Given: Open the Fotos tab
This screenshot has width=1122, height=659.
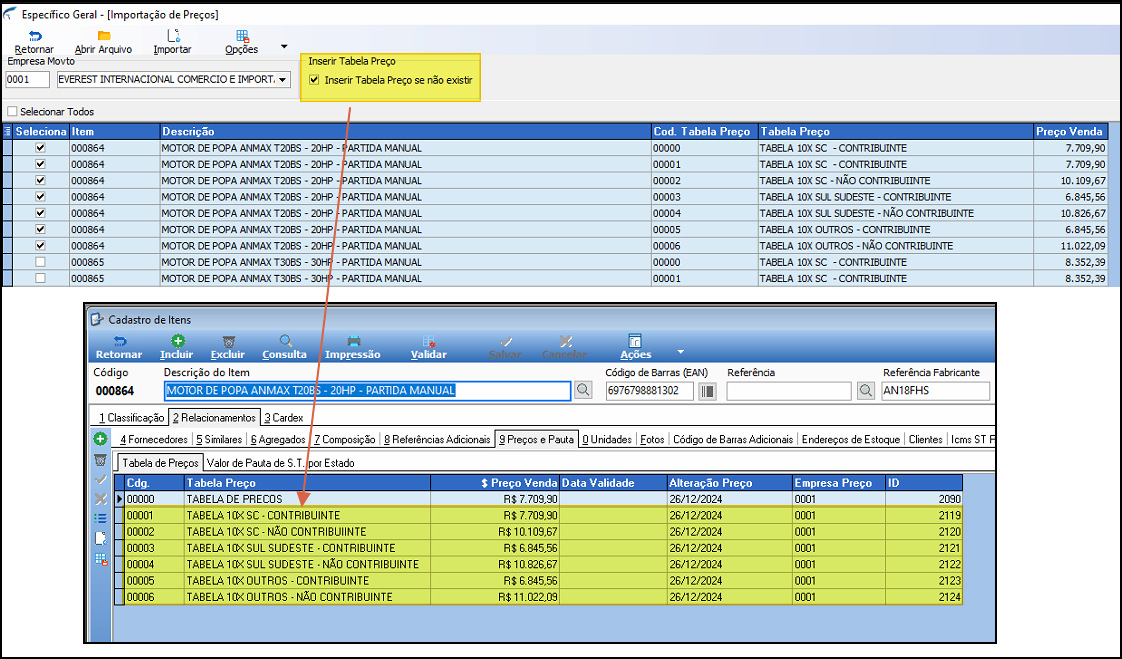Looking at the screenshot, I should (x=652, y=439).
